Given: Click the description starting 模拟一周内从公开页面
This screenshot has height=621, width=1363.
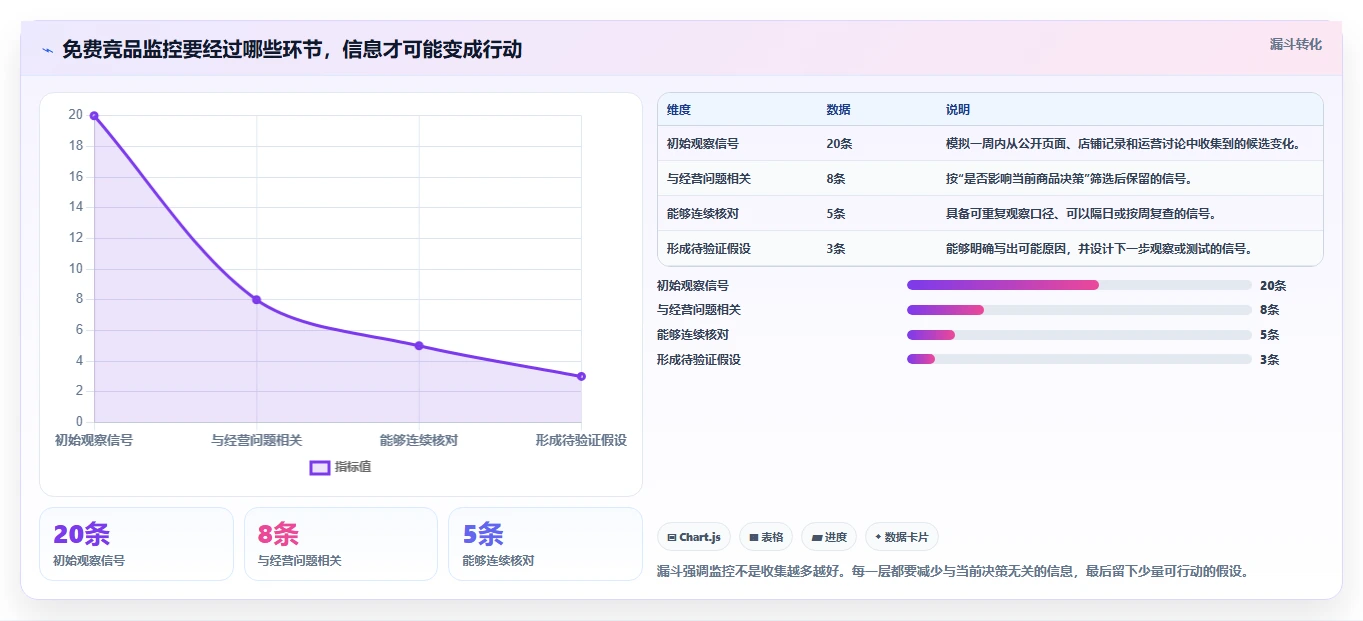Looking at the screenshot, I should coord(1124,144).
